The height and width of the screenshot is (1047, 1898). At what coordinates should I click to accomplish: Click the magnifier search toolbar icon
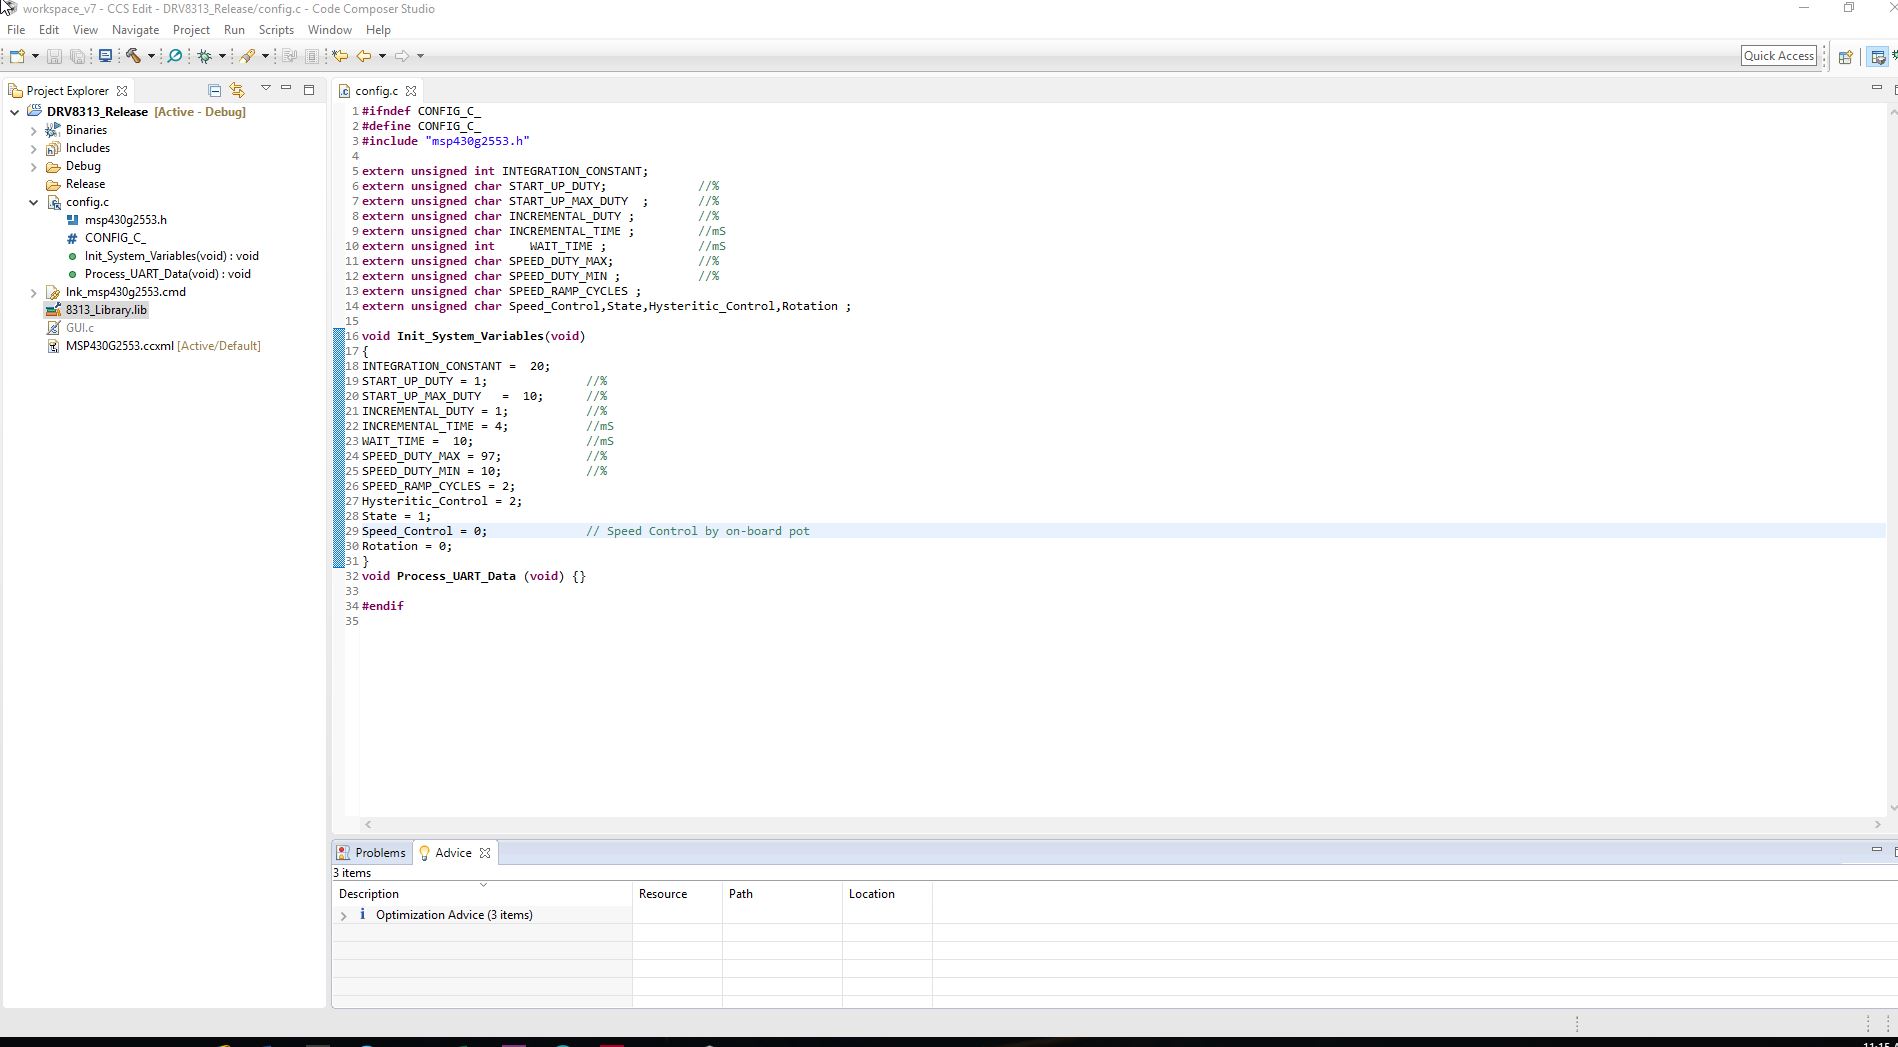[x=175, y=56]
